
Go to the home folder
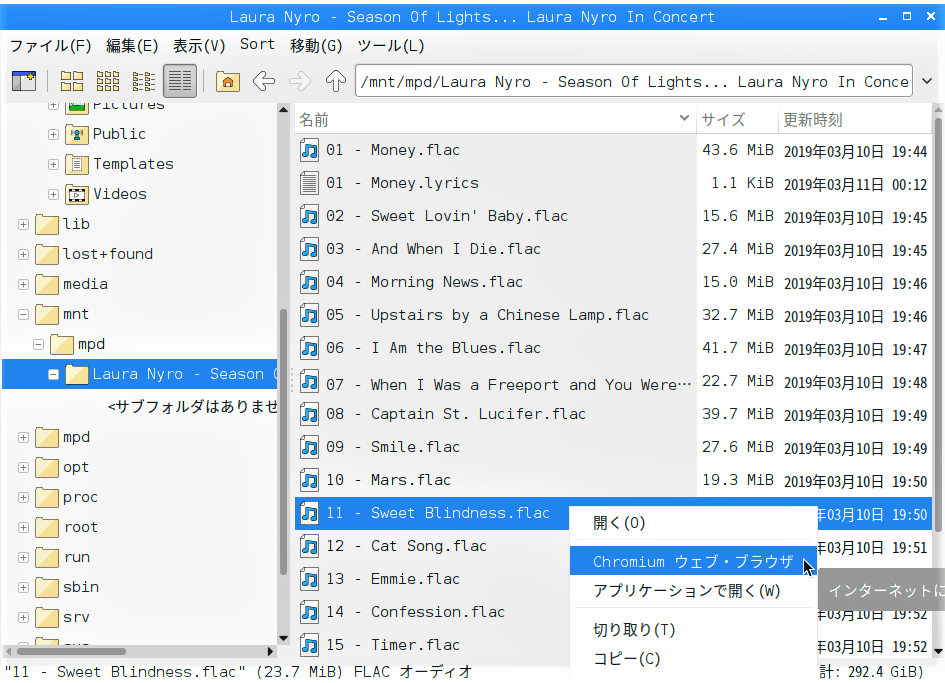click(x=228, y=81)
